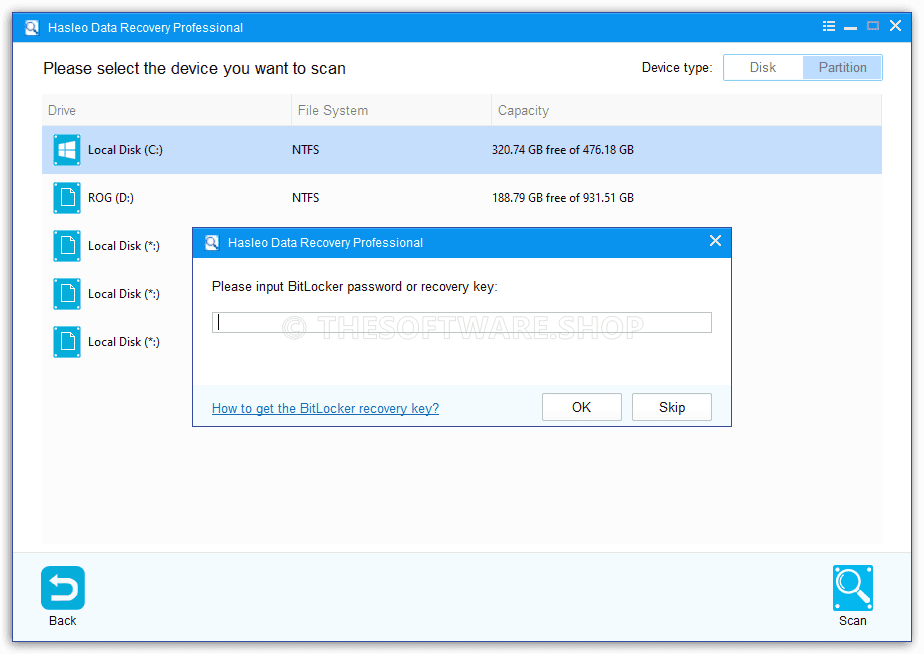The image size is (924, 654).
Task: Click the Windows icon beside Local Disk (C:)
Action: coord(67,150)
